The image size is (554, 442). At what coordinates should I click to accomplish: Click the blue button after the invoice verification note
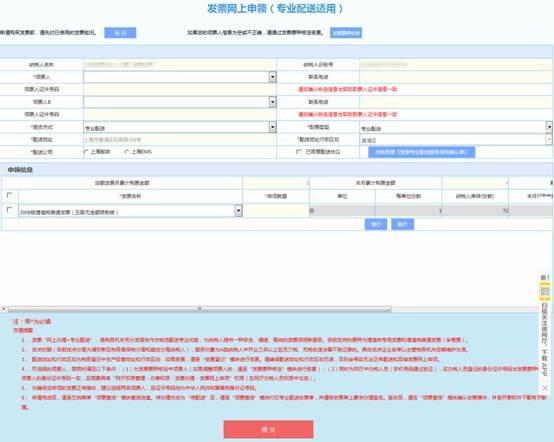120,33
